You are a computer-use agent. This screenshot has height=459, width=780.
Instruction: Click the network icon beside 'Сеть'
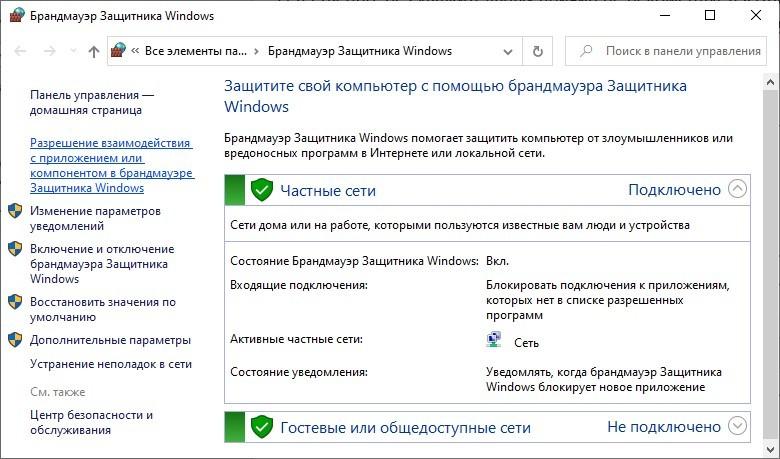coord(493,340)
